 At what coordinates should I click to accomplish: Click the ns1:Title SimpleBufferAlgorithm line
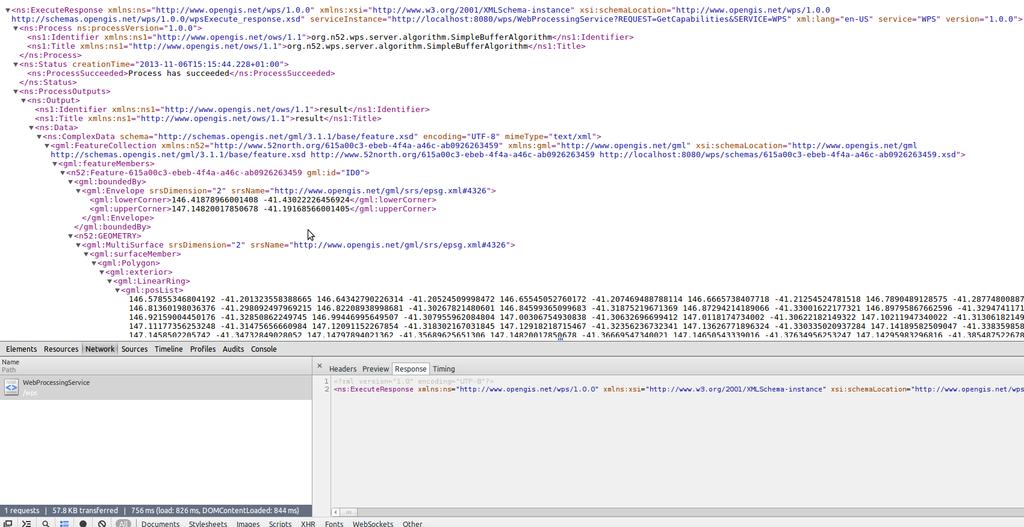(306, 47)
